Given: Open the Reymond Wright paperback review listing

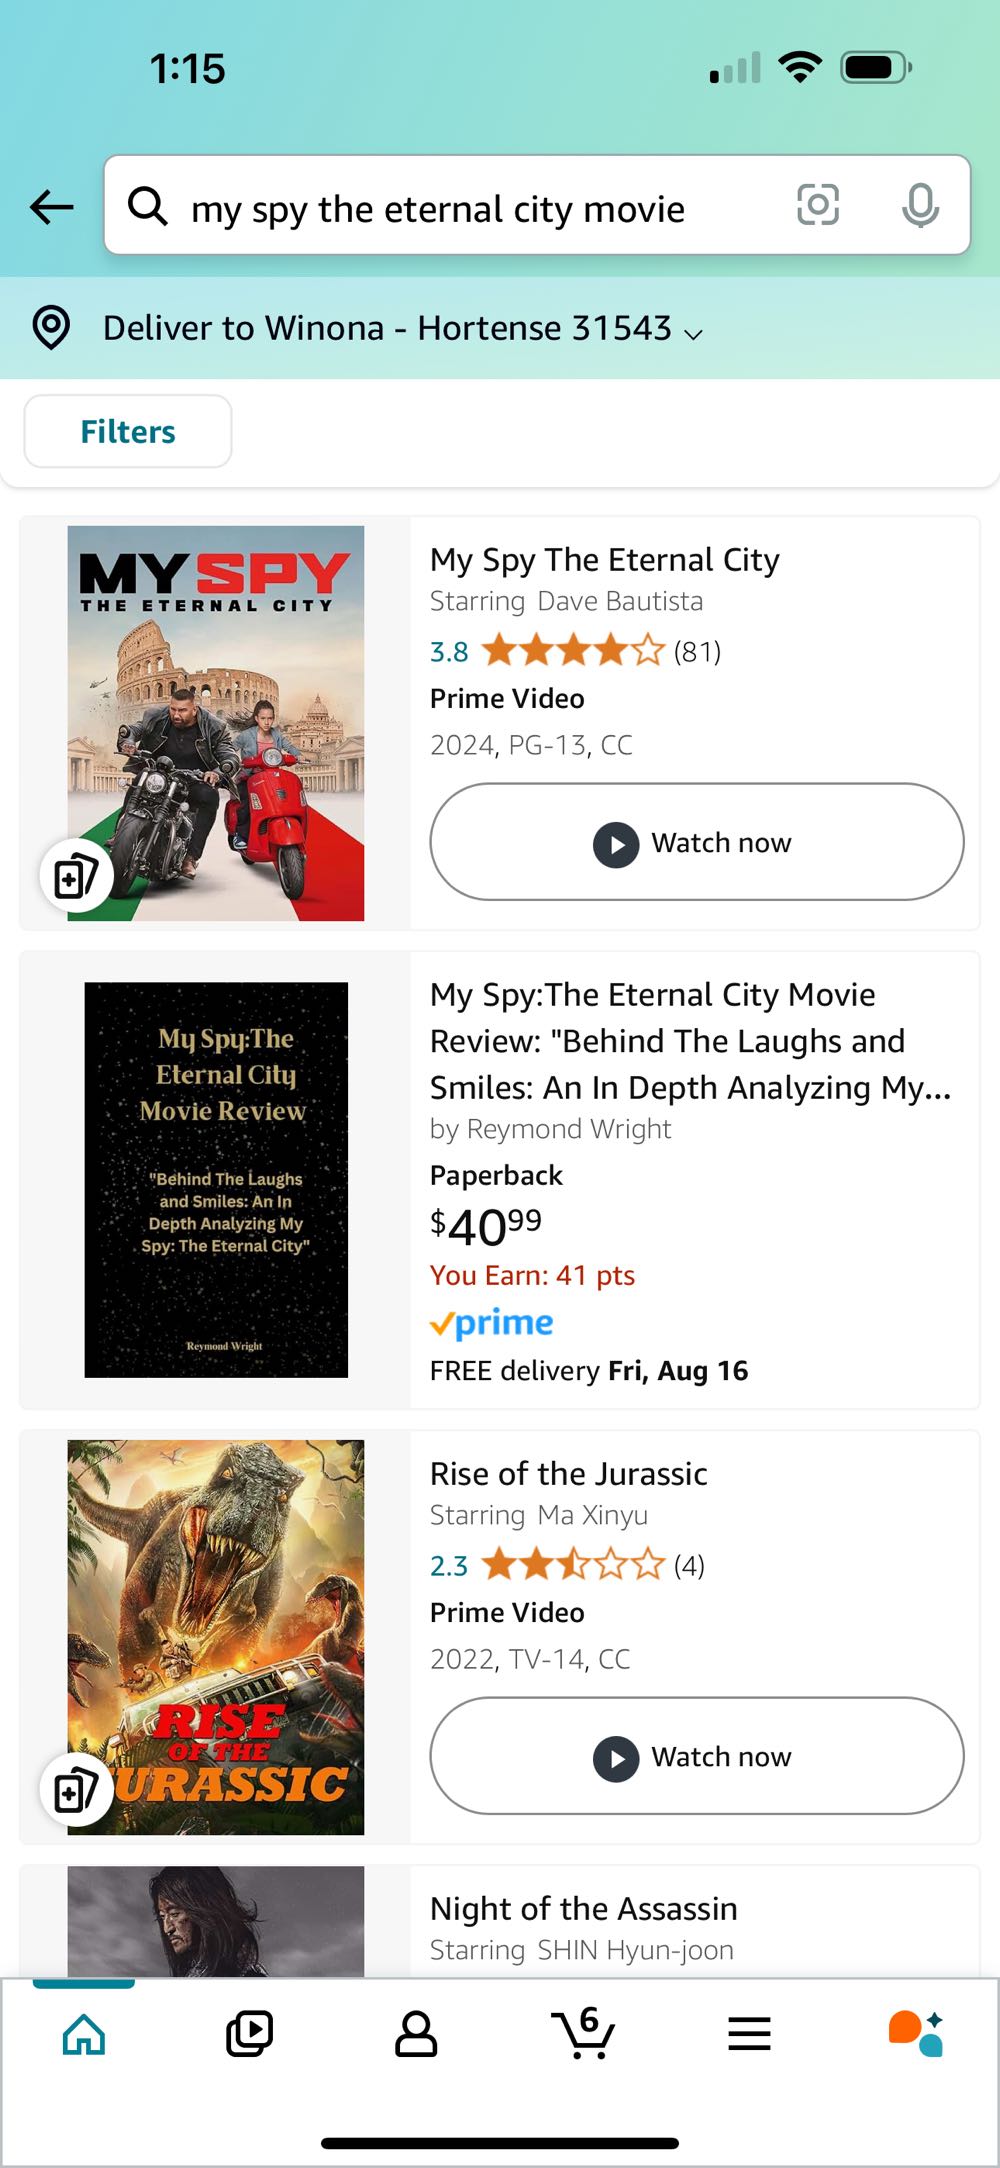Looking at the screenshot, I should (691, 1041).
